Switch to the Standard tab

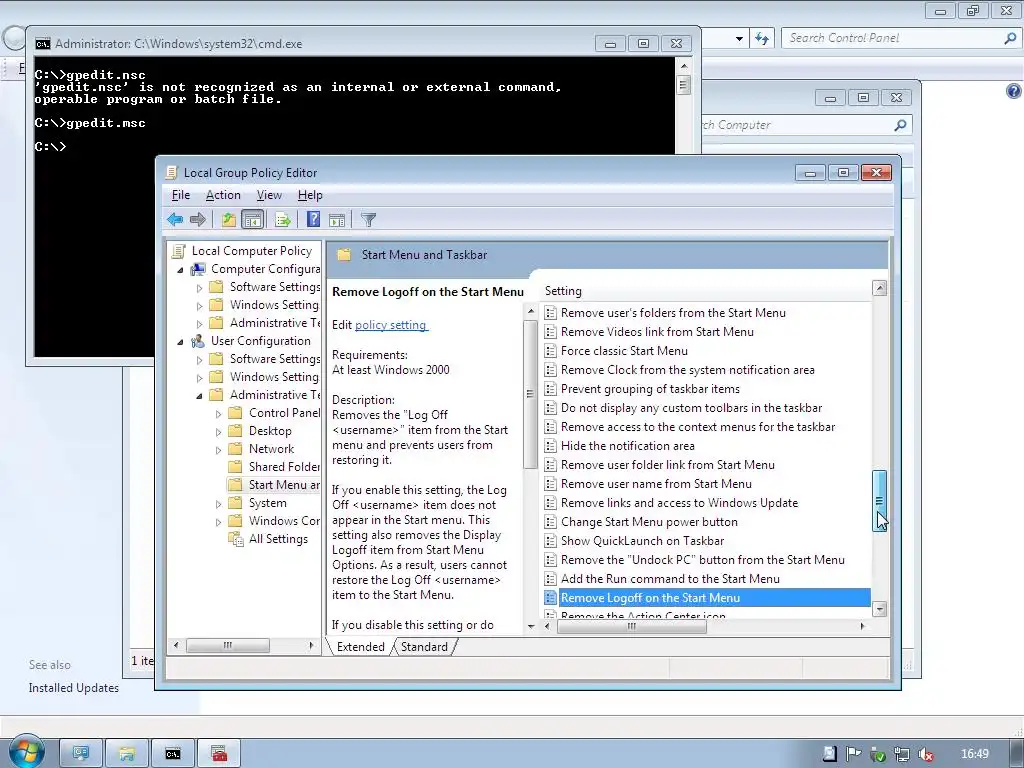[x=424, y=647]
